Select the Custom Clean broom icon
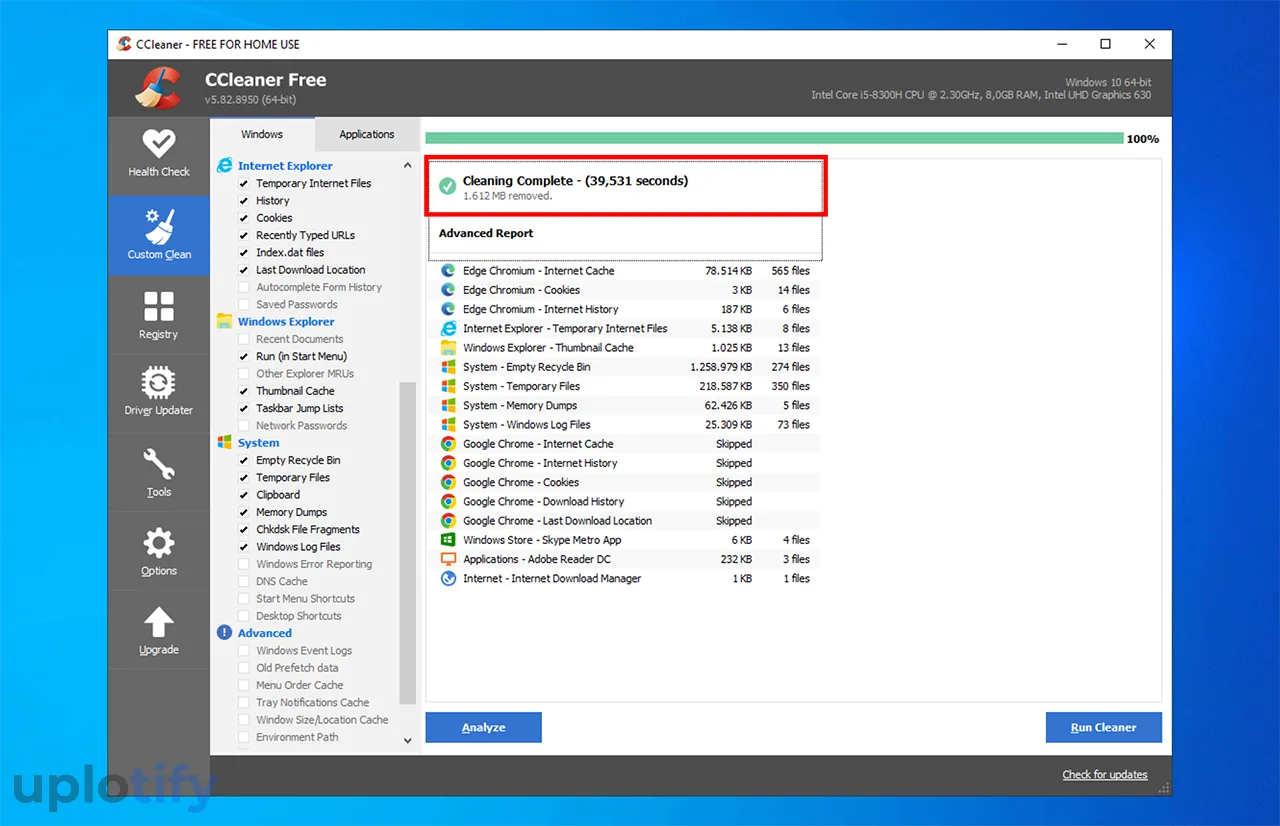Viewport: 1280px width, 826px height. tap(159, 226)
